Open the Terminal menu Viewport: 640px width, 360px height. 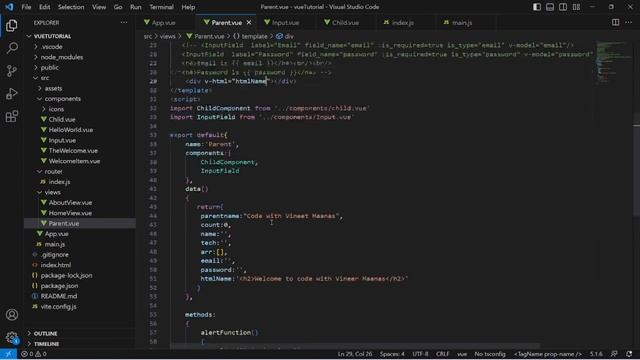coord(161,7)
